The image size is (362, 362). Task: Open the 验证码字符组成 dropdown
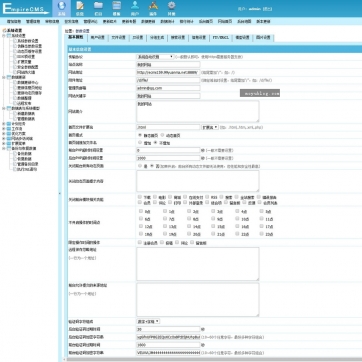[x=148, y=321]
